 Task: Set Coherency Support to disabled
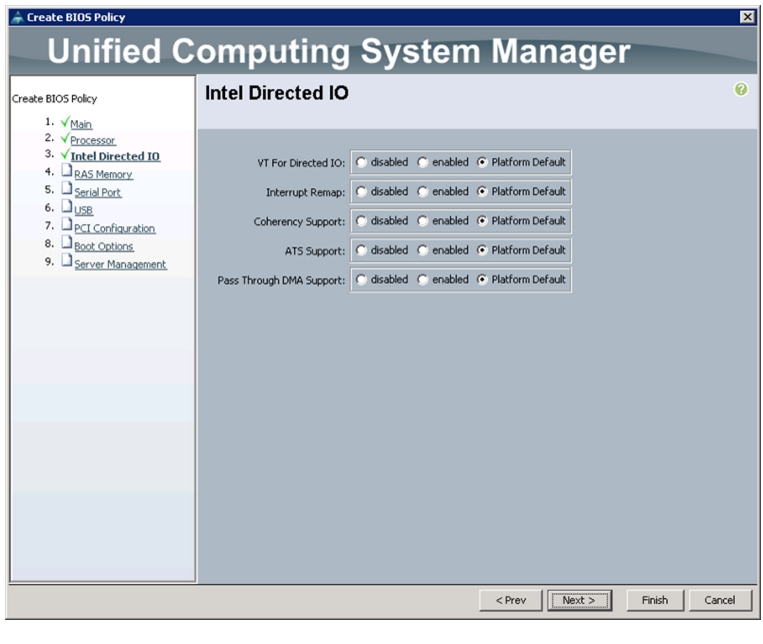pos(361,221)
